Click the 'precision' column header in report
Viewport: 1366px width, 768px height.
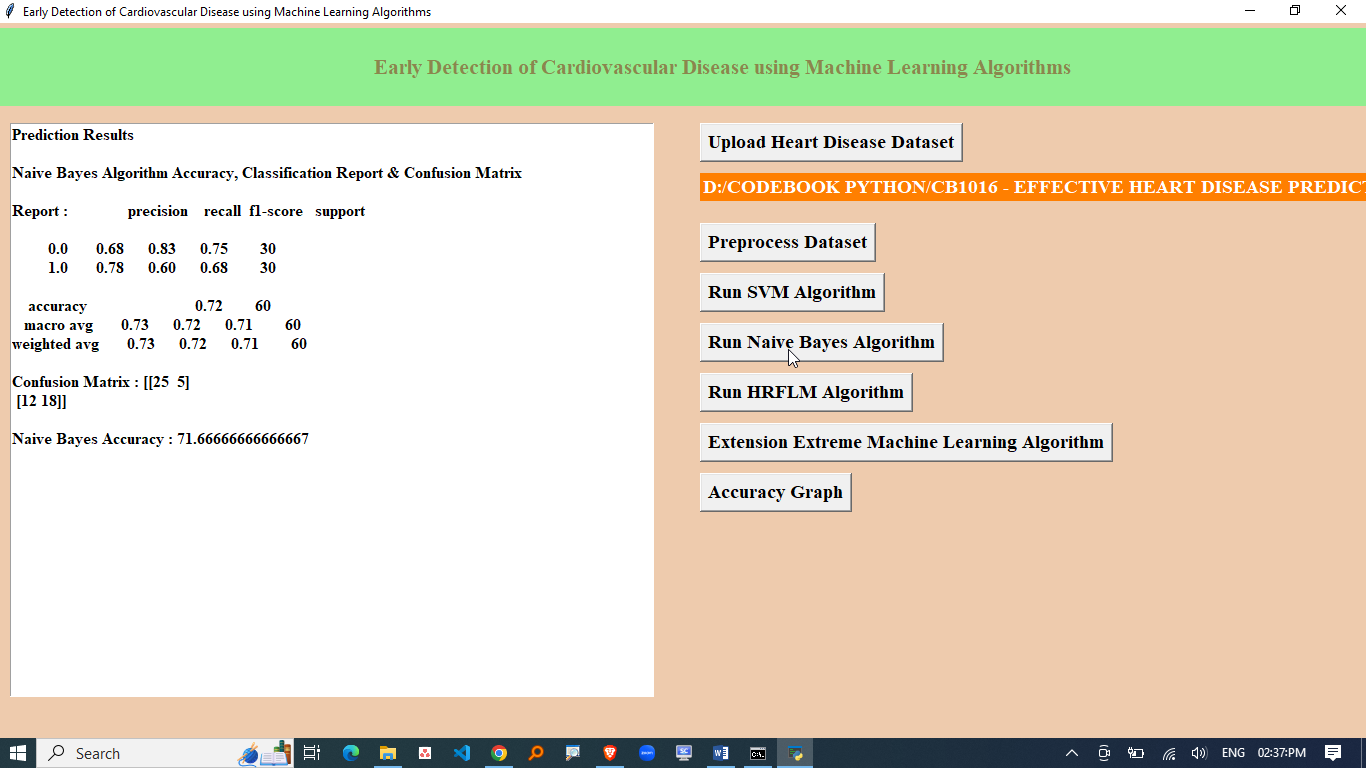(158, 211)
